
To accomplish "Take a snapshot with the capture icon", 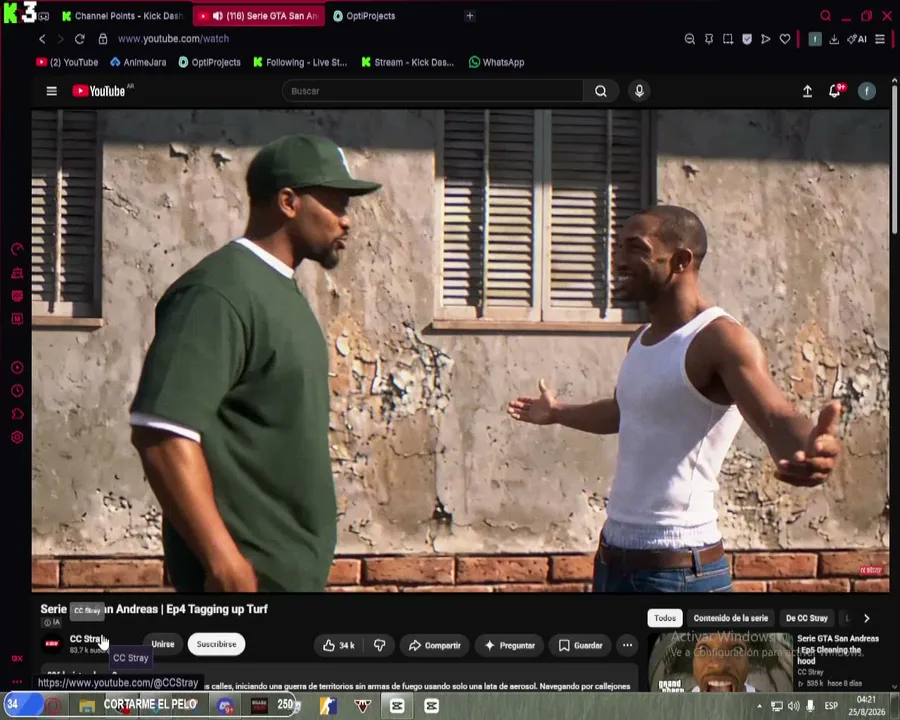I will pos(728,39).
